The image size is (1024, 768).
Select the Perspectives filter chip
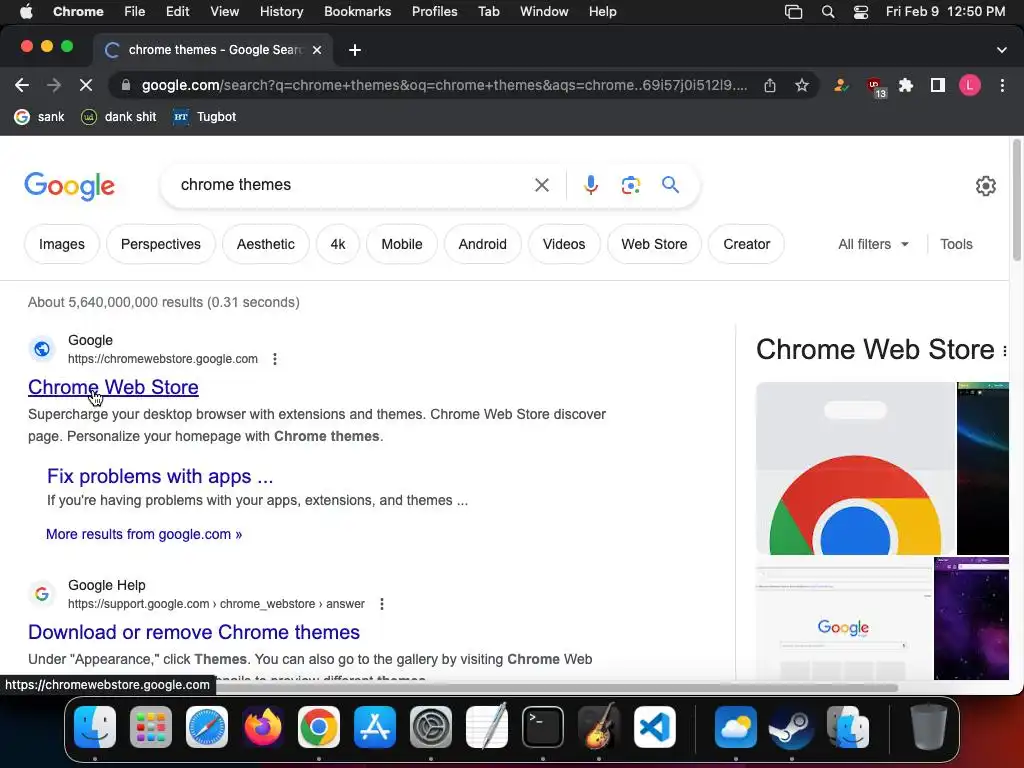click(161, 244)
